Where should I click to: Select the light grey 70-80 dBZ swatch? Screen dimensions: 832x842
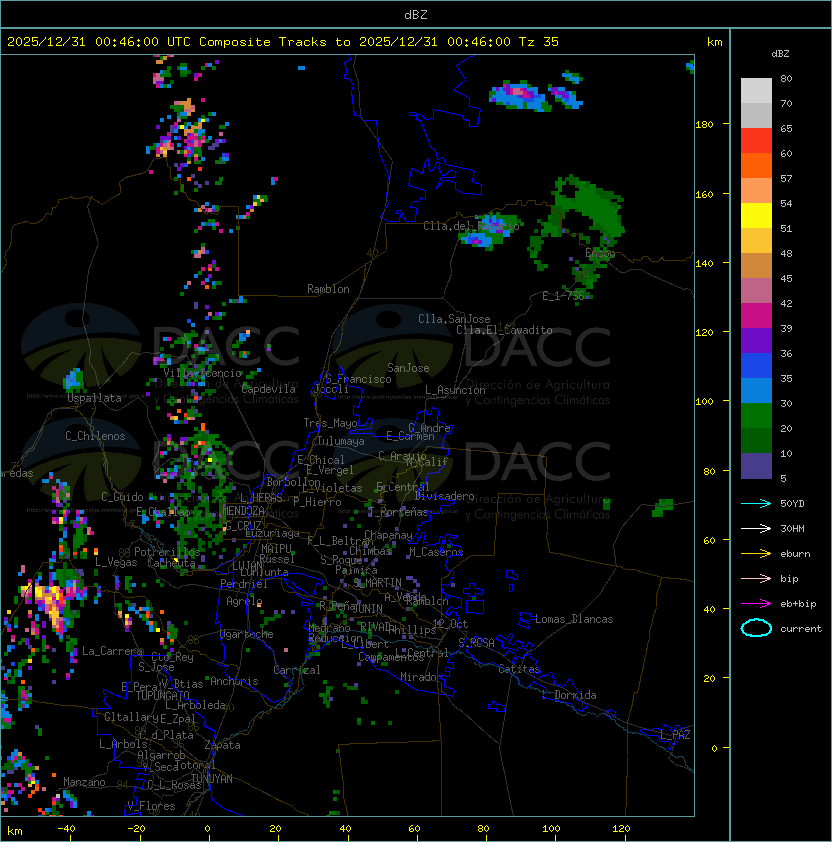pos(756,90)
